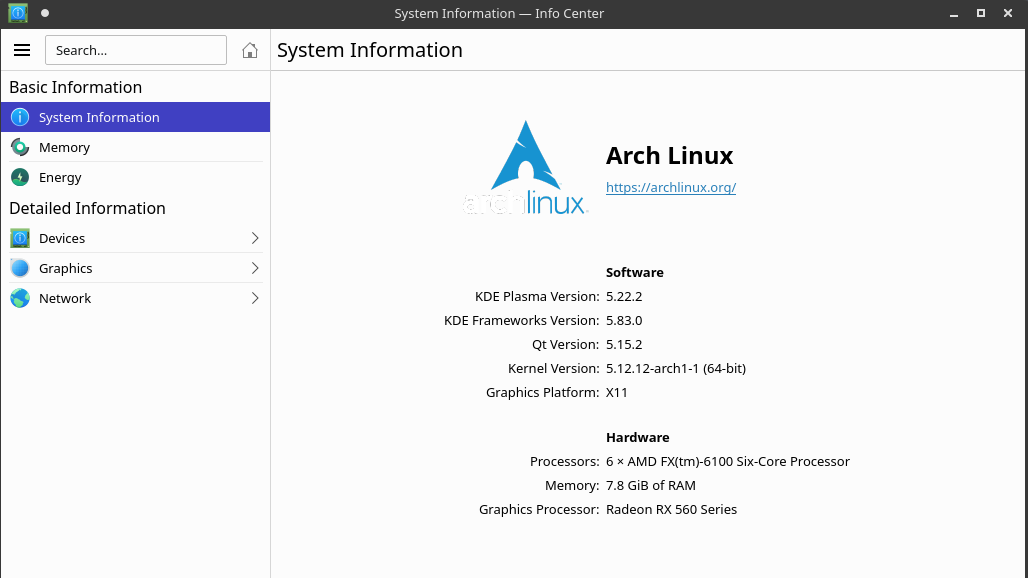This screenshot has width=1028, height=578.
Task: Open the Devices entry label
Action: click(62, 239)
